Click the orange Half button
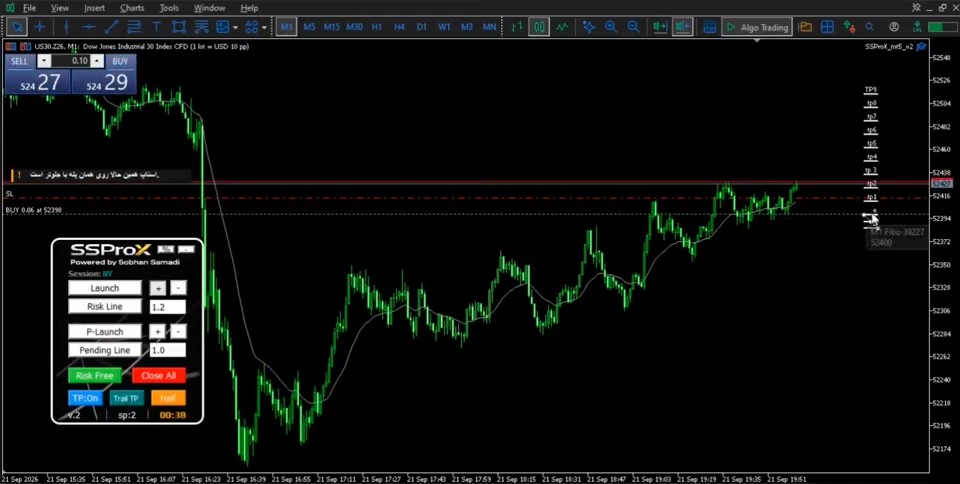The image size is (960, 484). tap(168, 398)
